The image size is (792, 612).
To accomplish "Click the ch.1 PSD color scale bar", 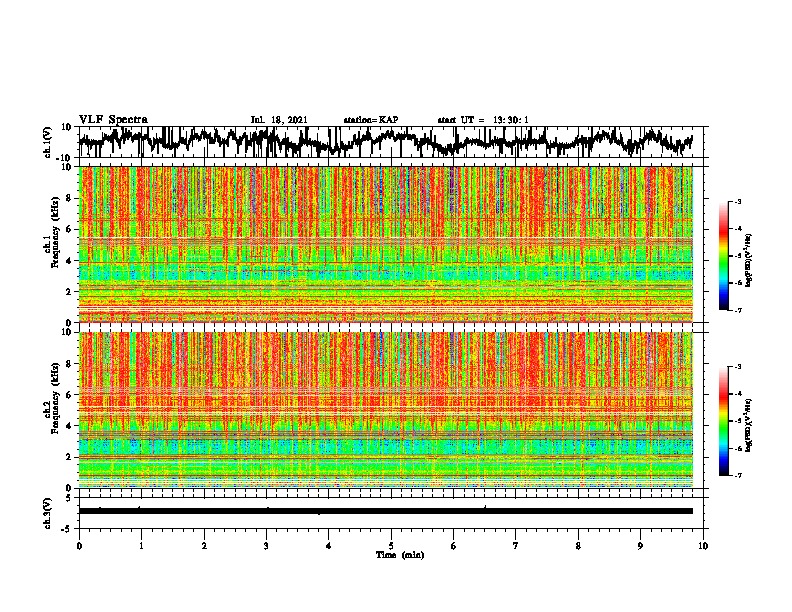I will [724, 256].
